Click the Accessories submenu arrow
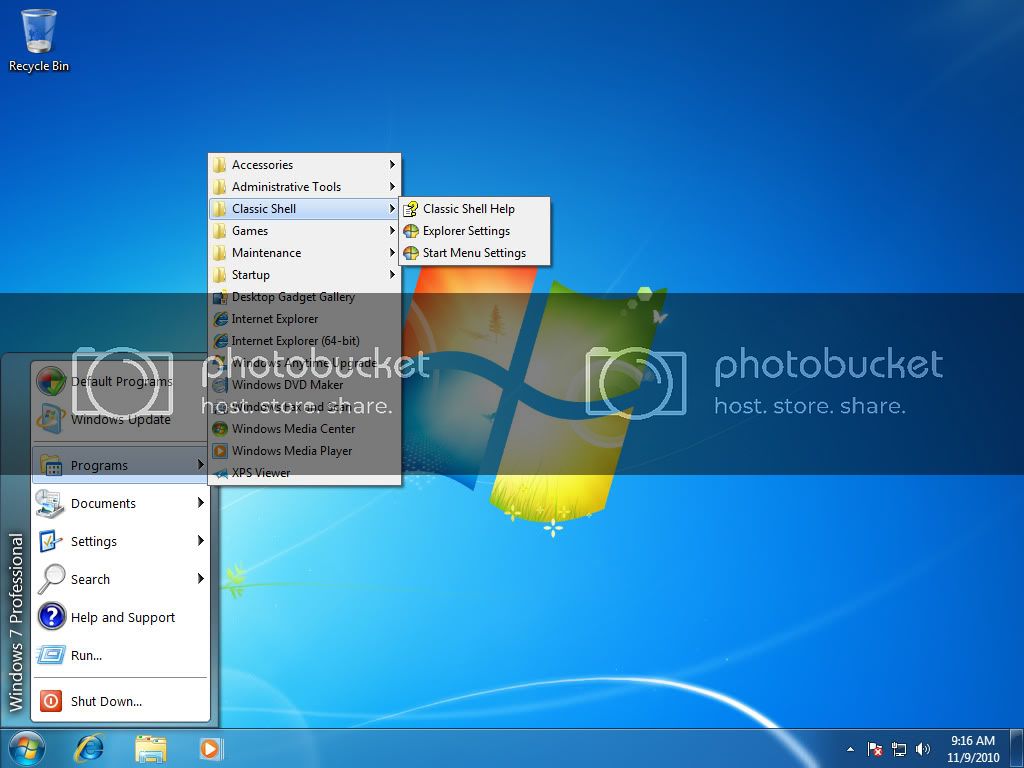This screenshot has width=1024, height=768. pyautogui.click(x=392, y=165)
